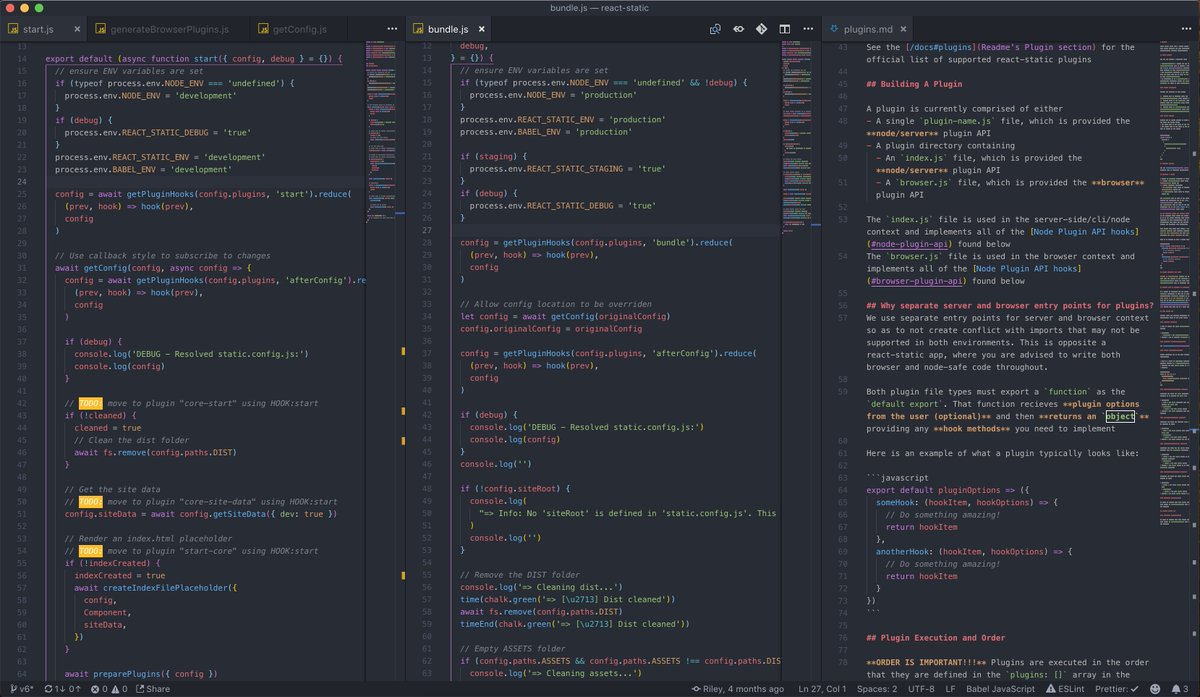Screen dimensions: 1200x697
Task: Click the open changes eye icon
Action: point(739,30)
